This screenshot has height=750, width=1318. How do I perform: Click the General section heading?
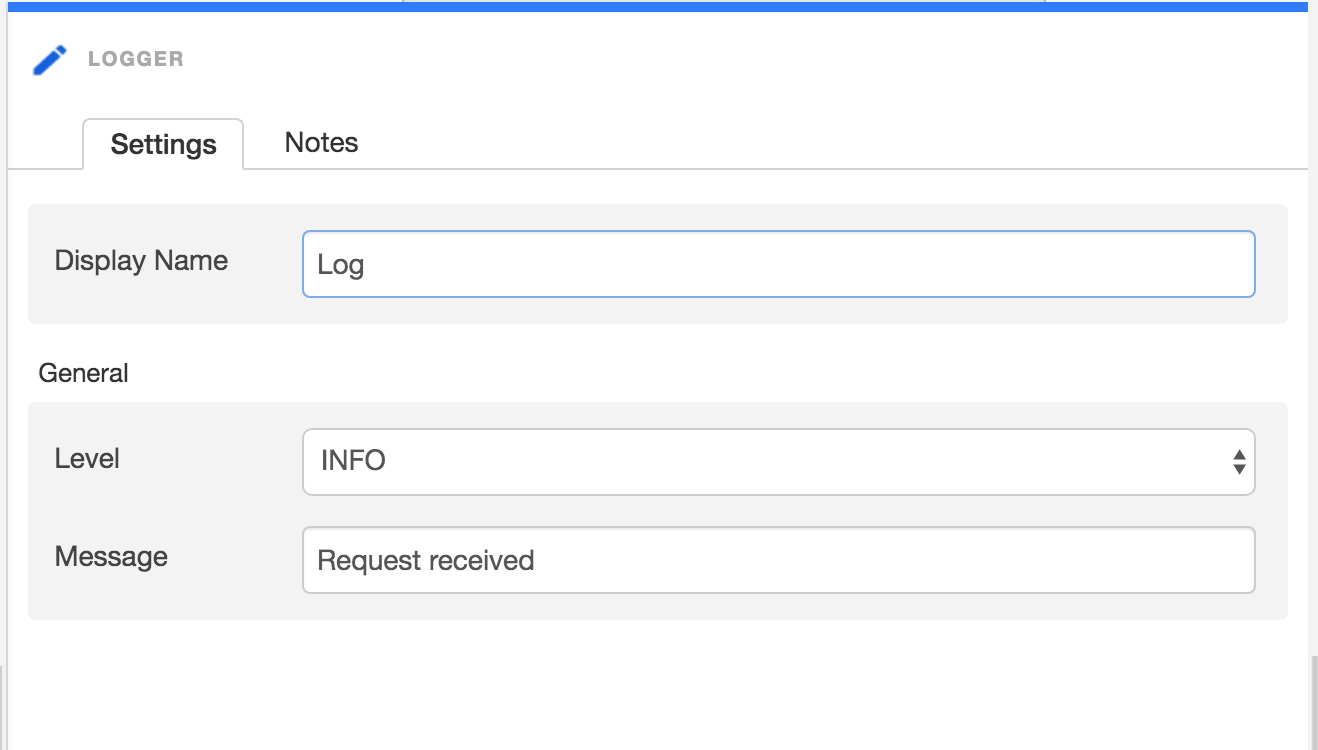coord(83,373)
